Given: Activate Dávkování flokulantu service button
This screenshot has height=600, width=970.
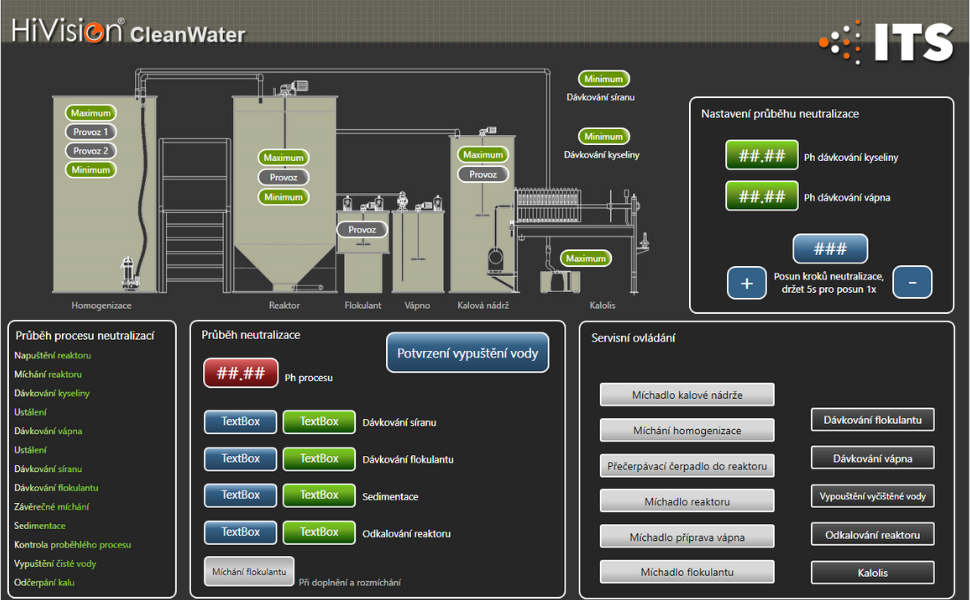Looking at the screenshot, I should [x=872, y=420].
